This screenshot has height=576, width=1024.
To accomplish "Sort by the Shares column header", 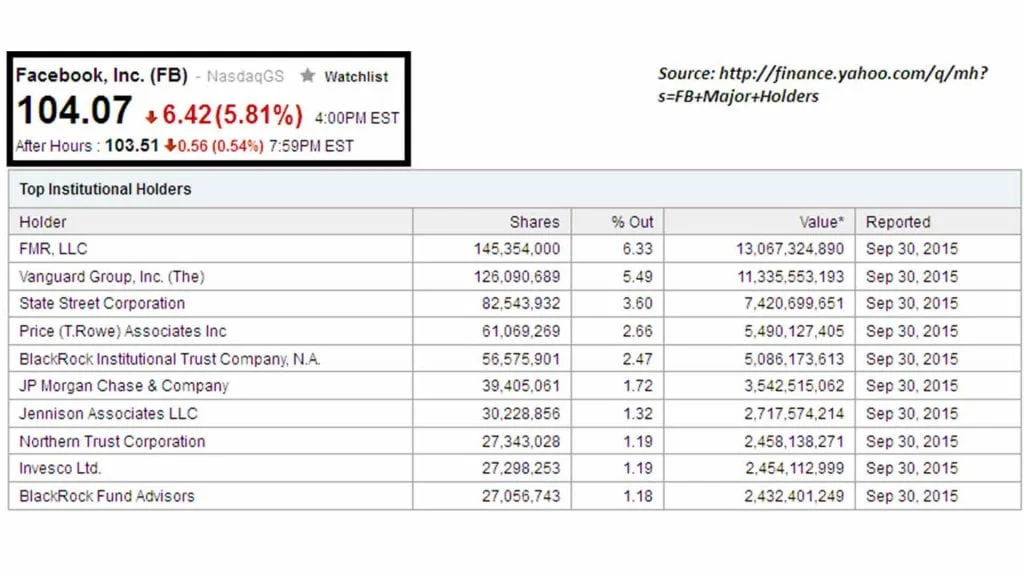I will tap(534, 222).
